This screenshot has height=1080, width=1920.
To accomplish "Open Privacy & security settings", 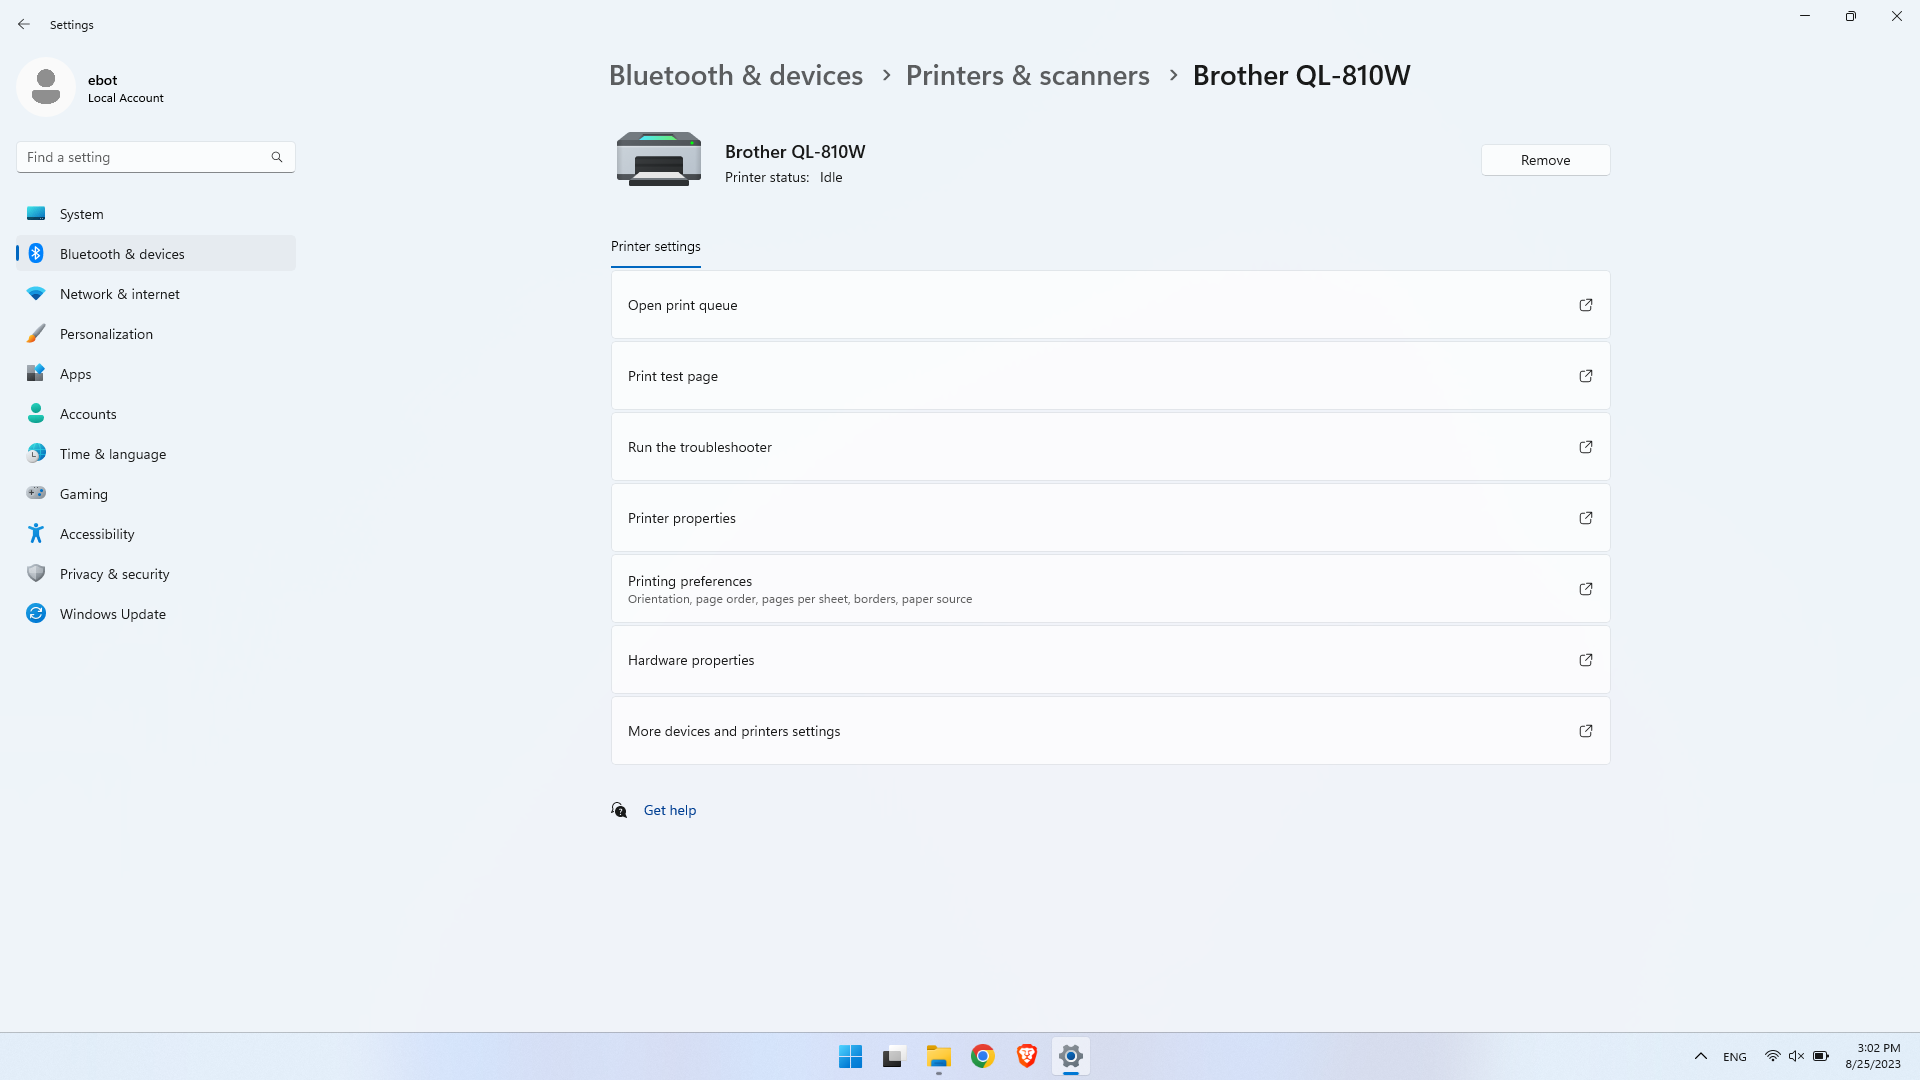I will click(156, 573).
